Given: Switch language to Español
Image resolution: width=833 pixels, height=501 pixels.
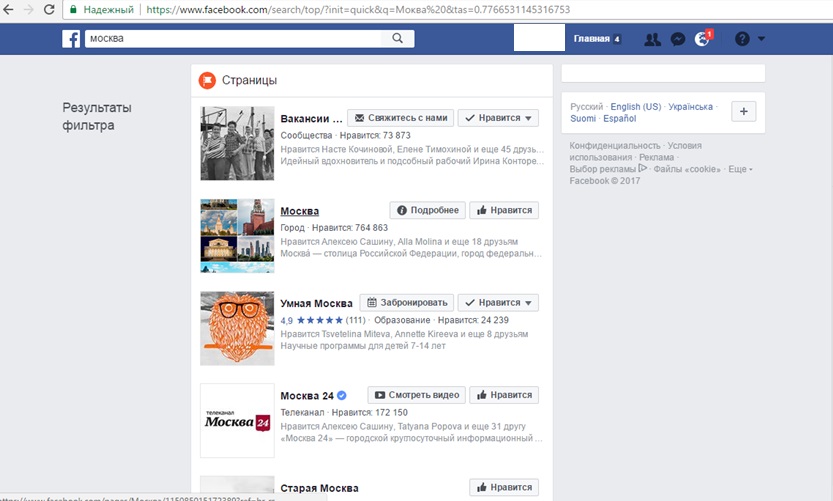Looking at the screenshot, I should coord(619,118).
